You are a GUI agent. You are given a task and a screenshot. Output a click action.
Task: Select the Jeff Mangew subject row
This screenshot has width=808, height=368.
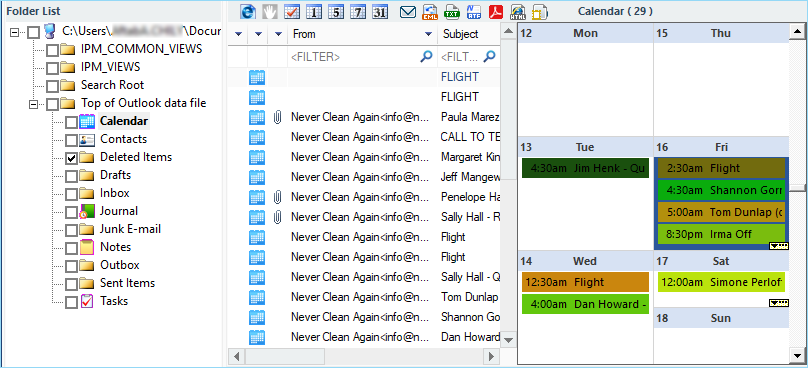point(470,177)
